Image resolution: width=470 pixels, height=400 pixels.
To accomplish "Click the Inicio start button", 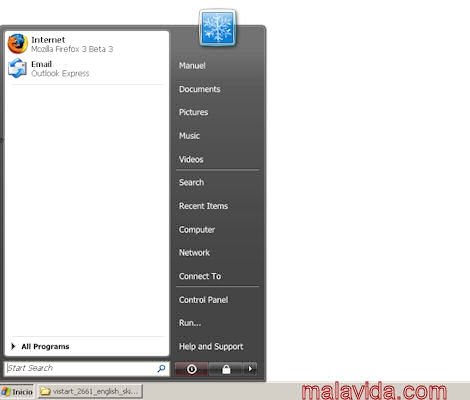I will [x=17, y=391].
